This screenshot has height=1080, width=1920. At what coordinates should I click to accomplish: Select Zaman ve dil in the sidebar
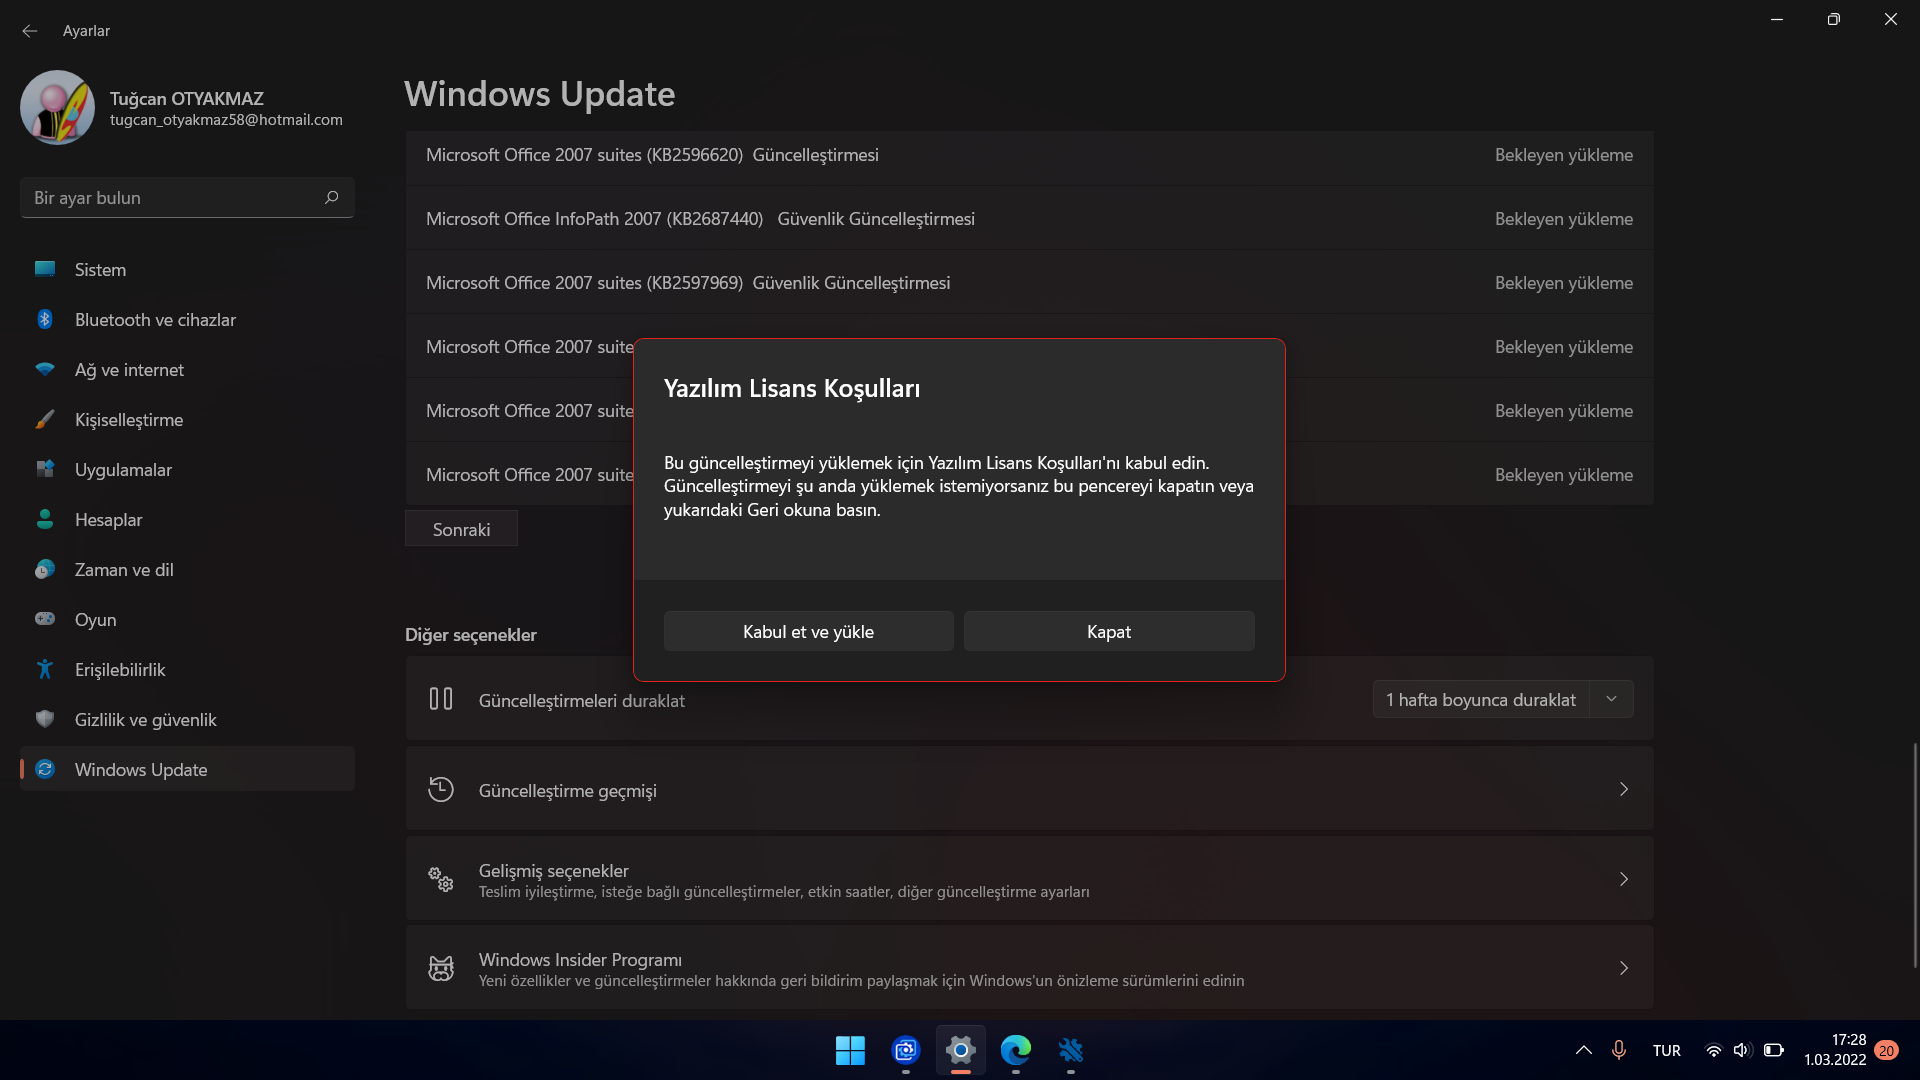click(x=124, y=570)
